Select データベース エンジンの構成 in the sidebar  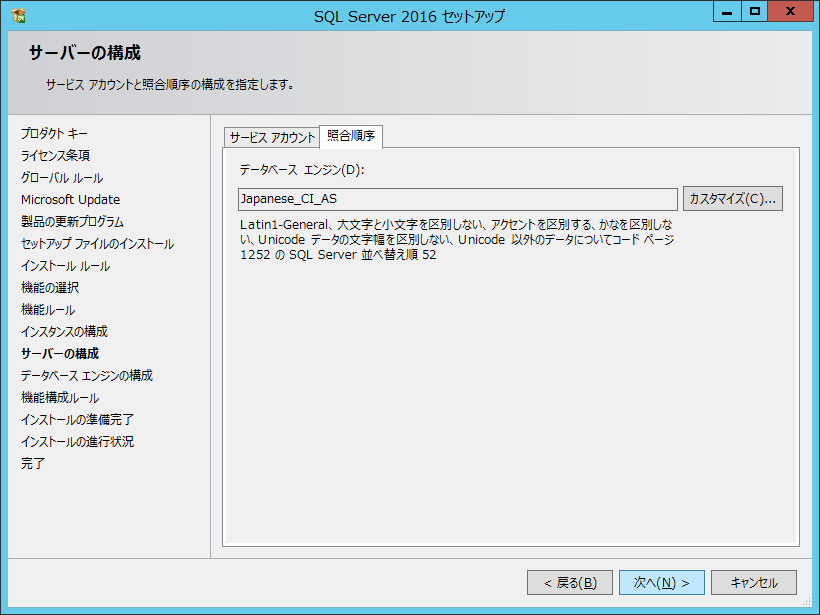coord(87,375)
